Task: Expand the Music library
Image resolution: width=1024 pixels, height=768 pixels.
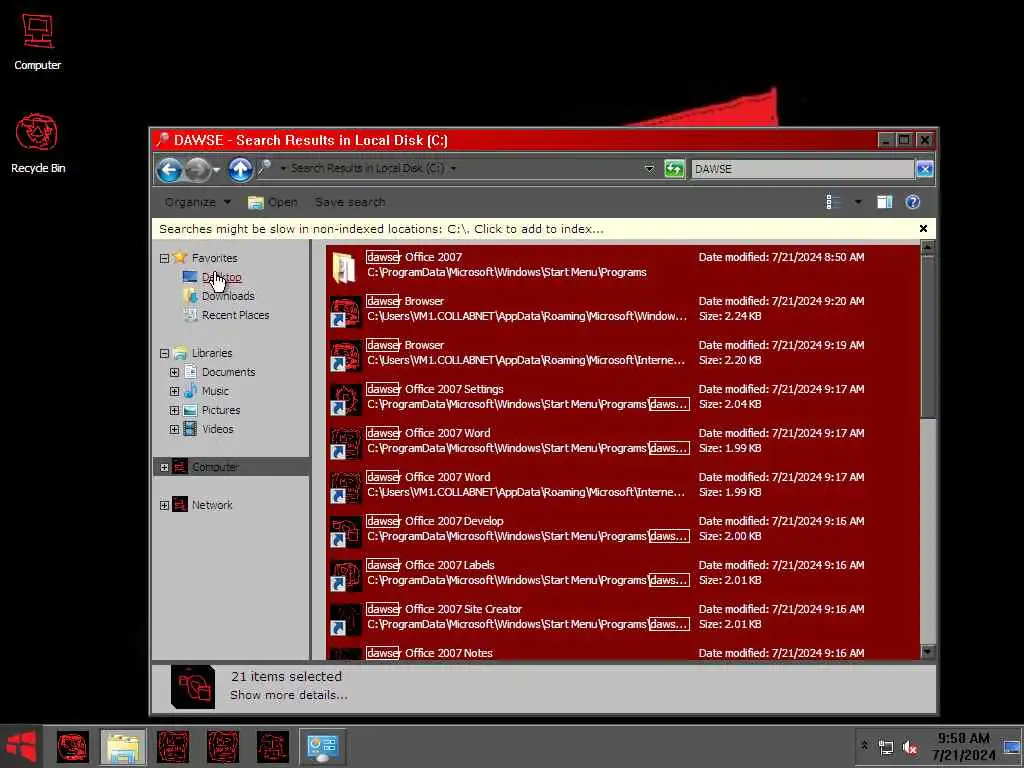Action: click(174, 391)
